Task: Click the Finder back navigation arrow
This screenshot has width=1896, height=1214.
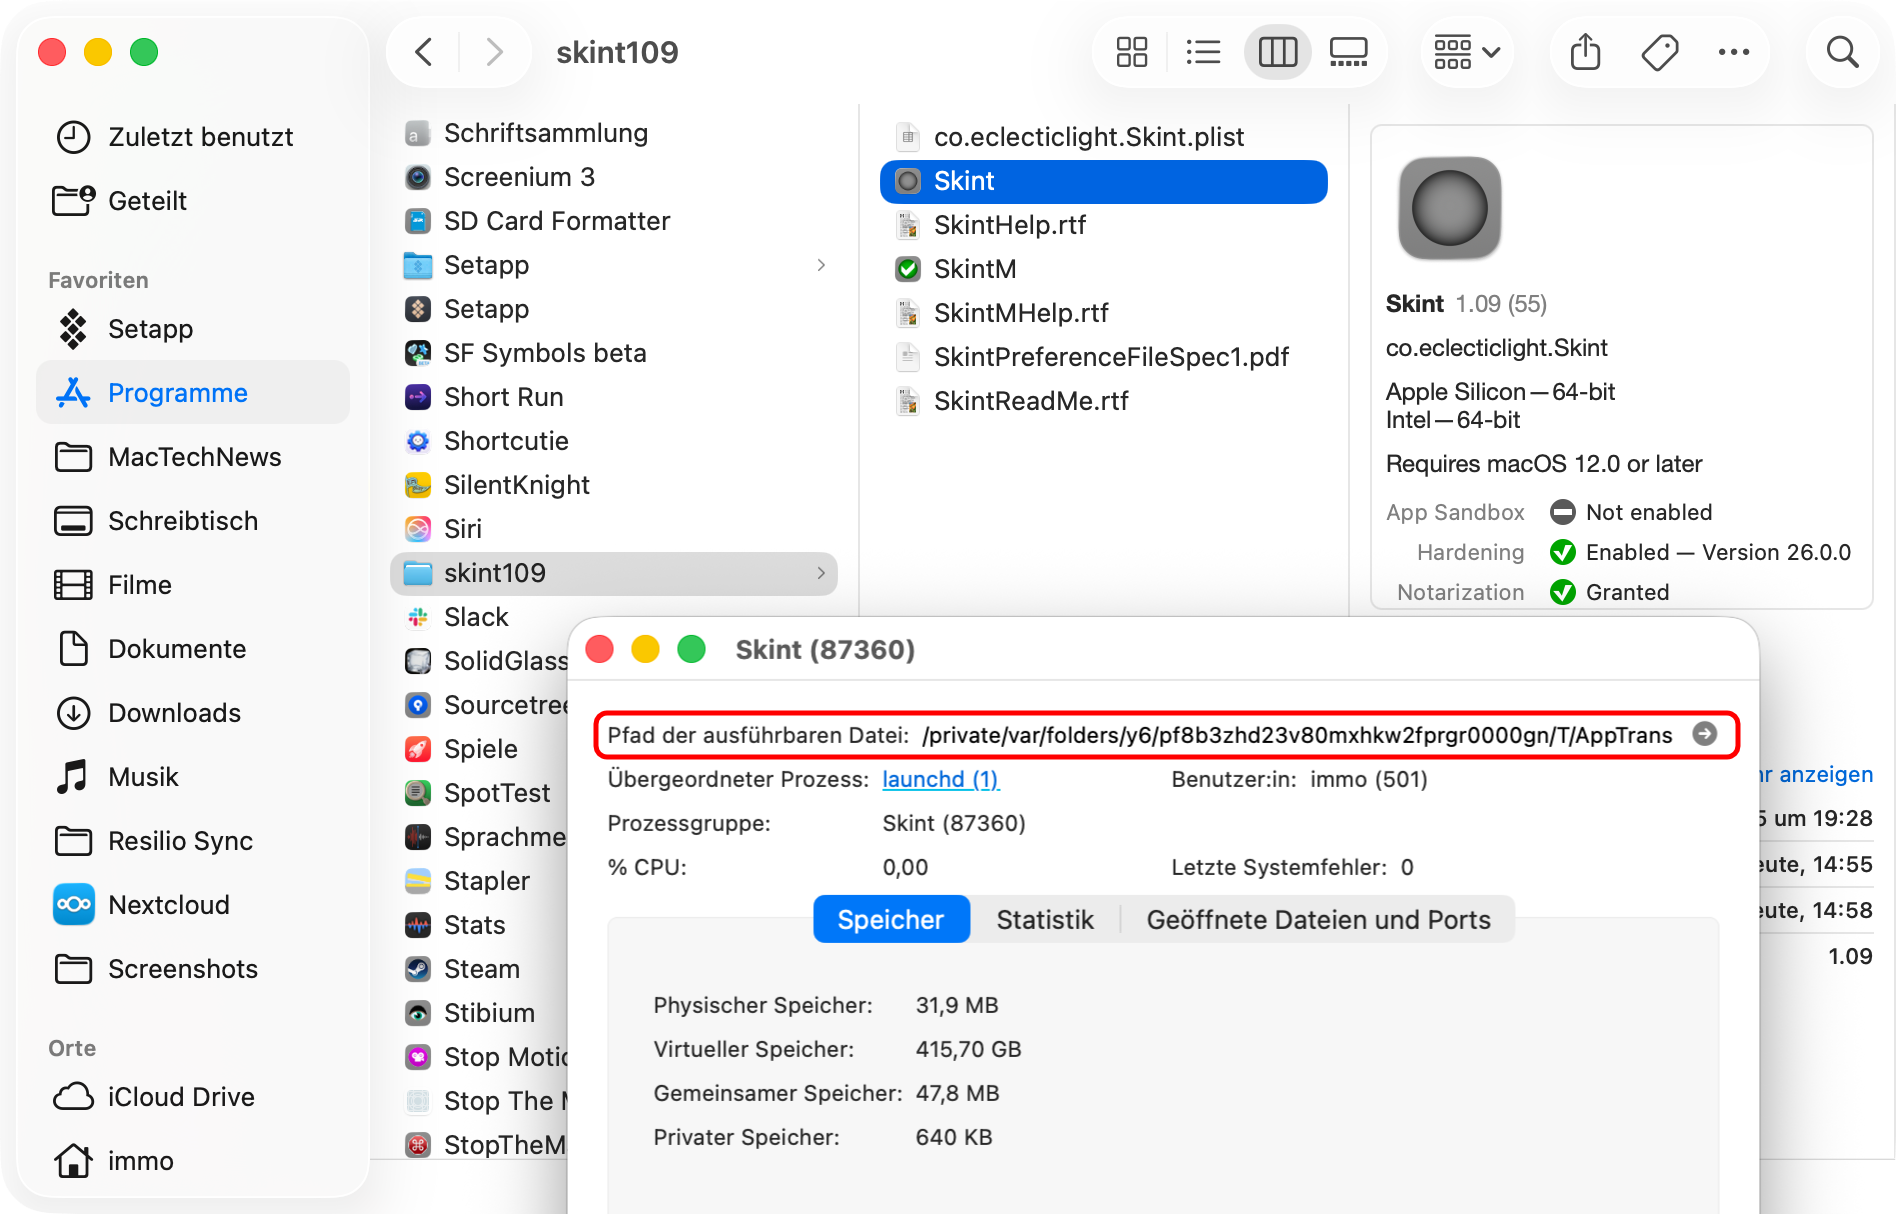Action: pyautogui.click(x=424, y=52)
